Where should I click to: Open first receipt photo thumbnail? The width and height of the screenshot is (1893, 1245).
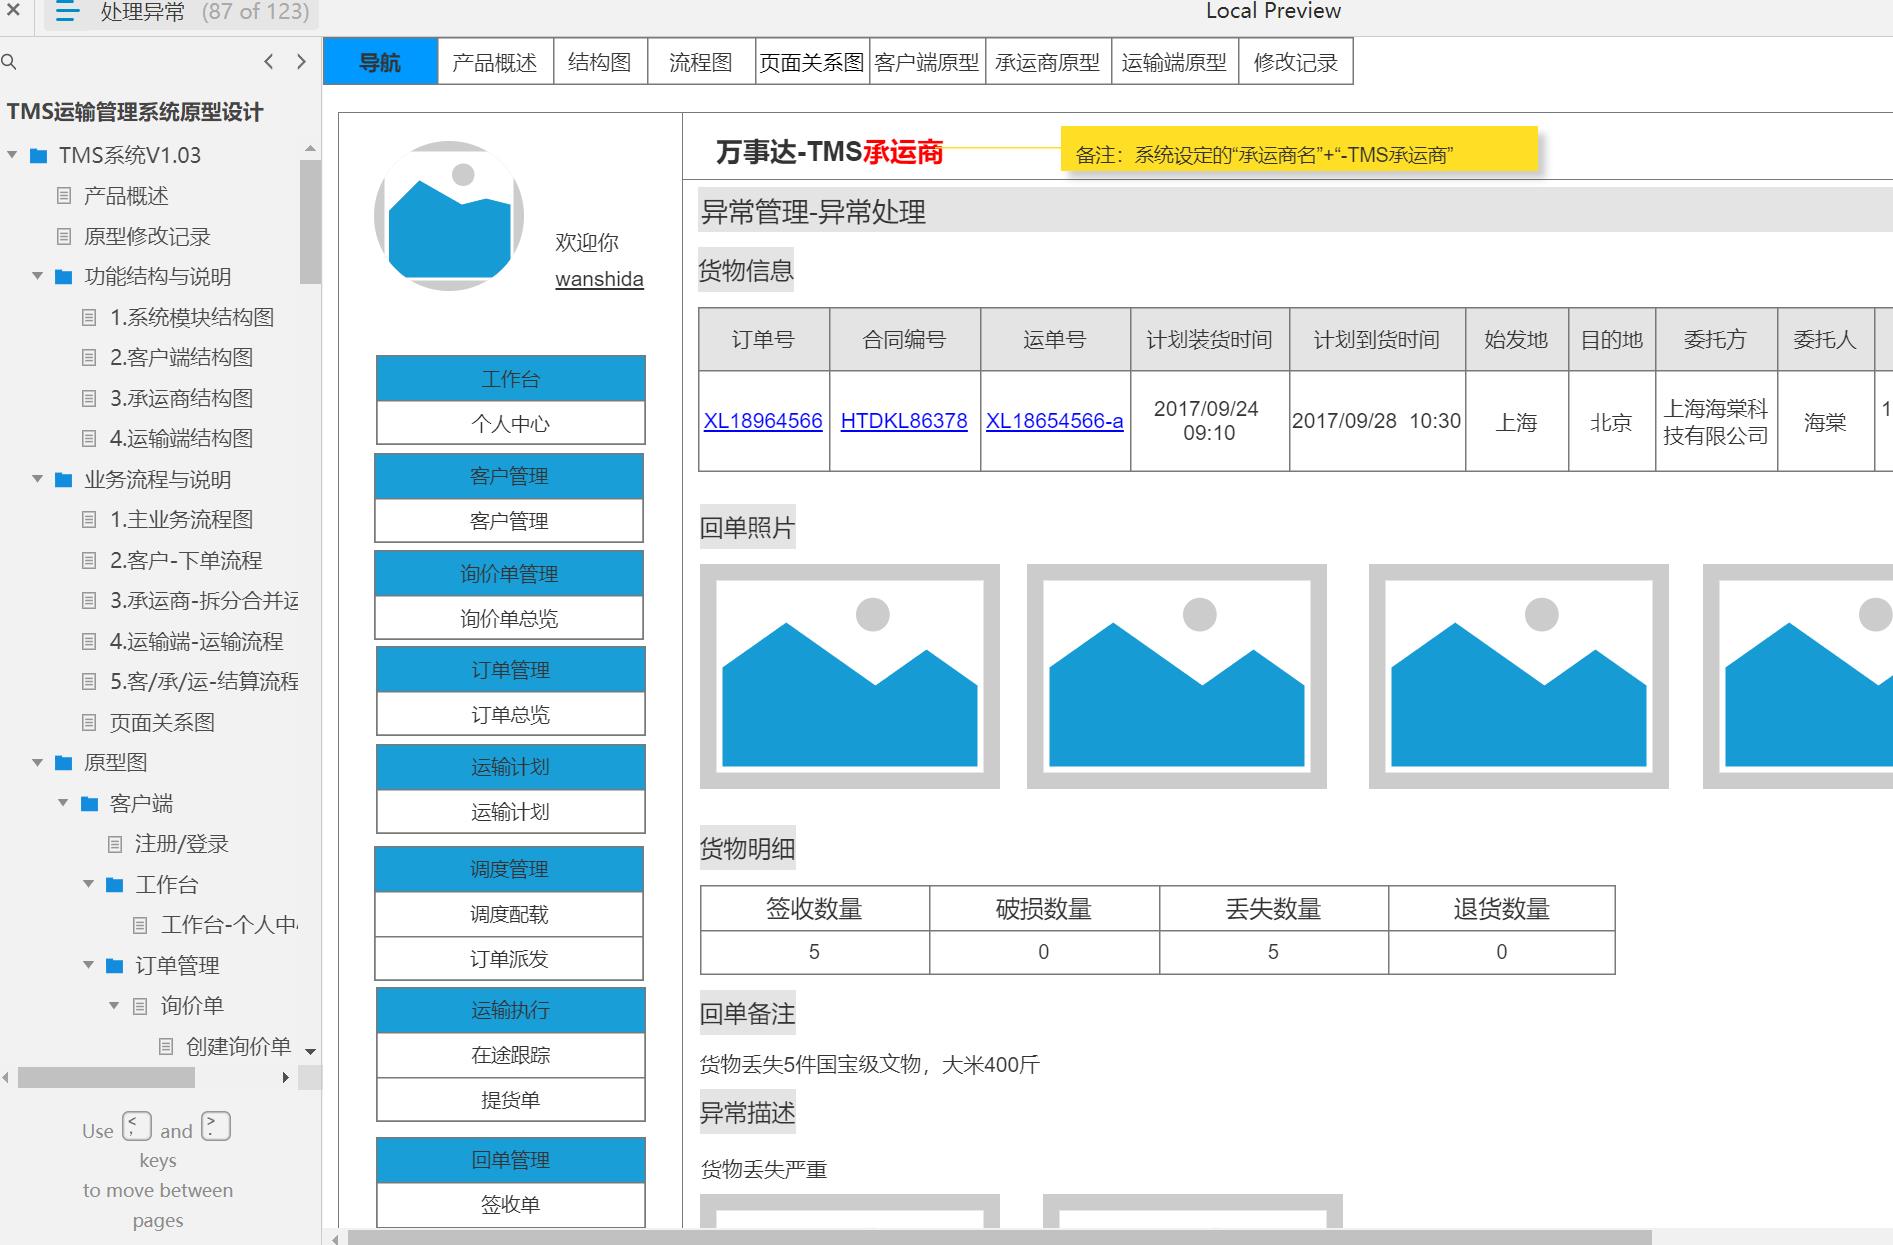click(x=850, y=676)
